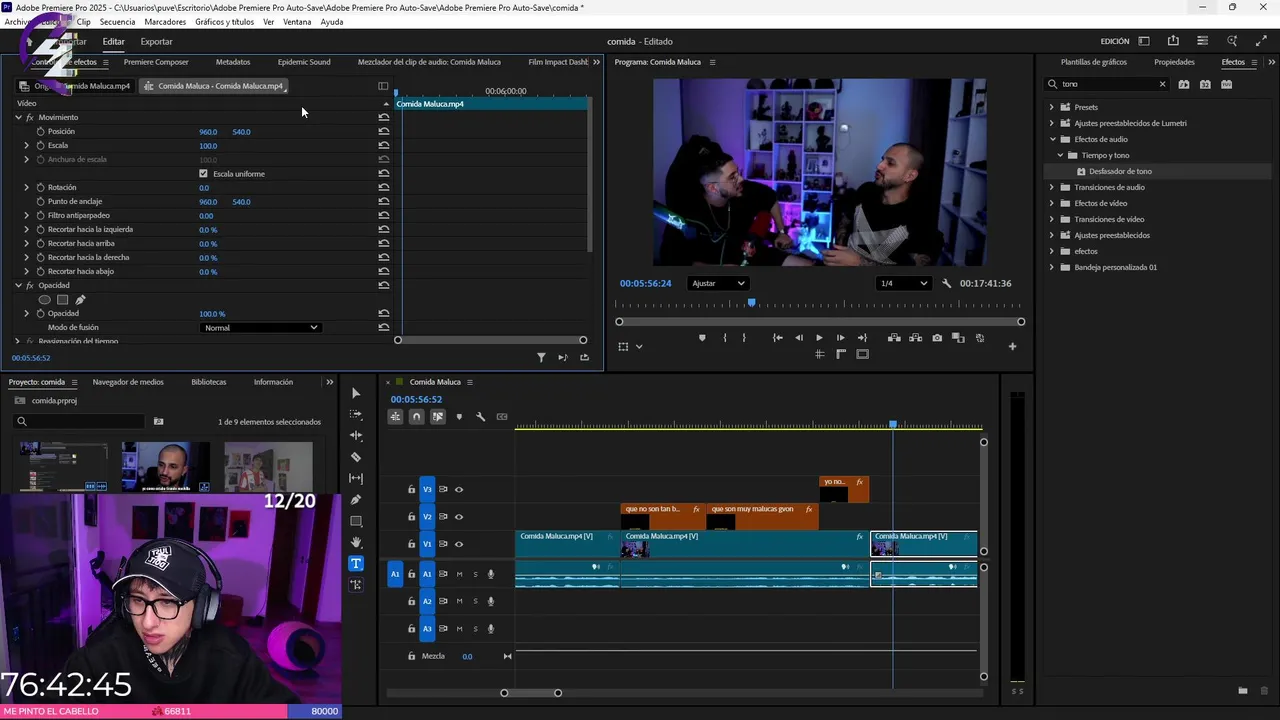
Task: Click the Effects search field containing tono
Action: 1107,84
